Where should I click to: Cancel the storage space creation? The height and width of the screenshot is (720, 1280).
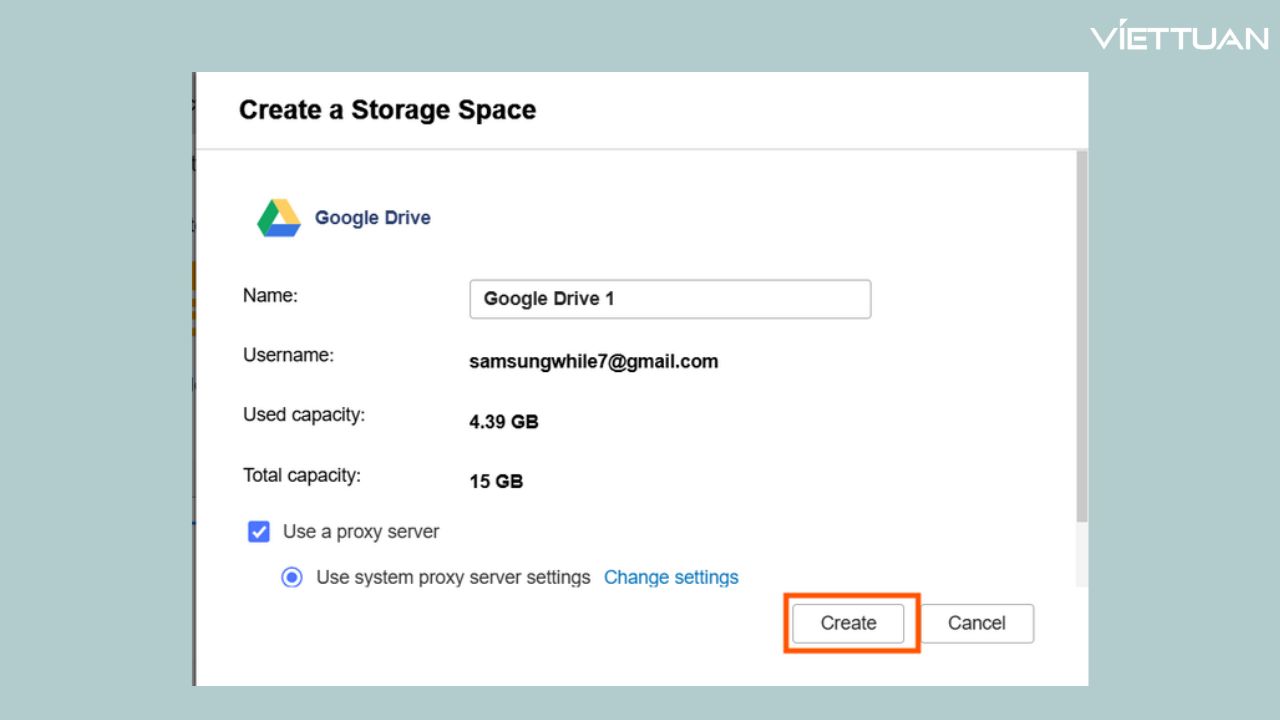coord(976,622)
